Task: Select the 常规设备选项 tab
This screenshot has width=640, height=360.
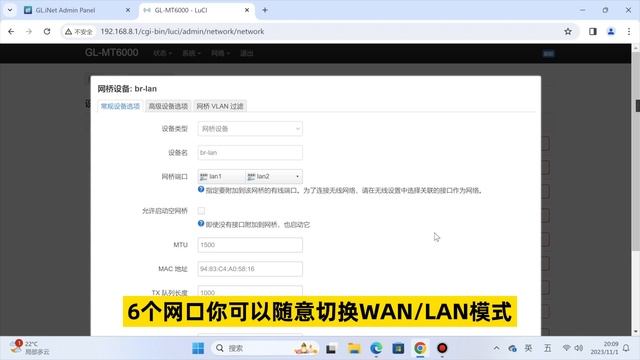Action: point(120,106)
